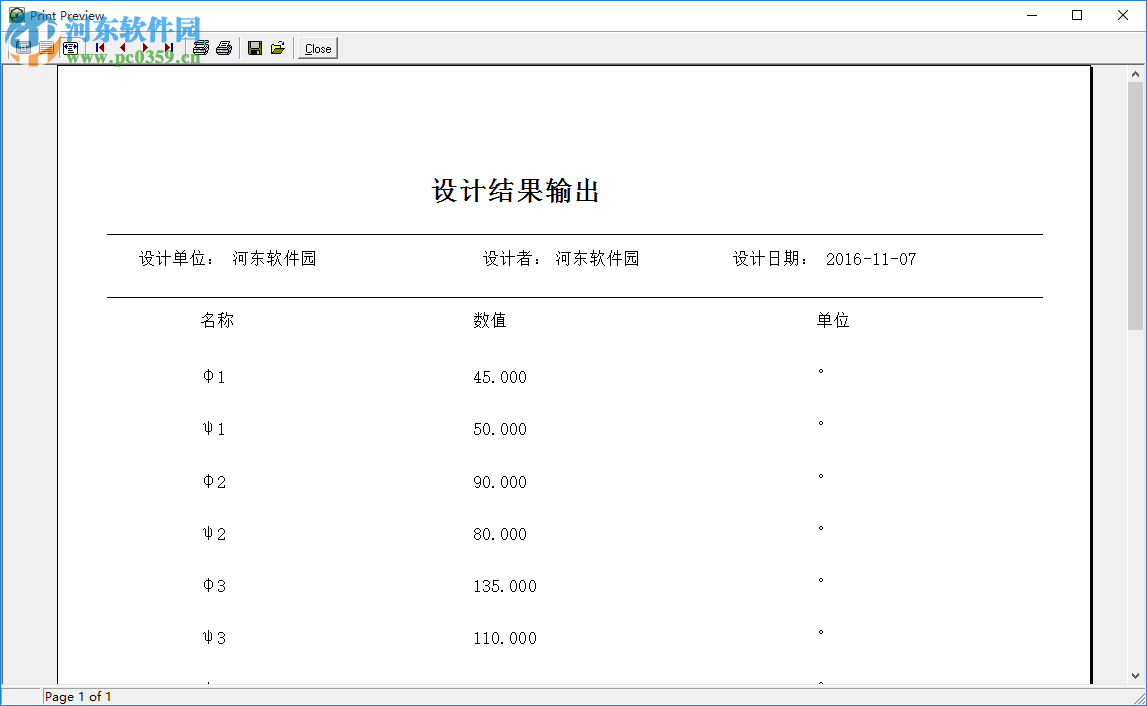Jump to the last page arrow icon
1147x706 pixels.
168,47
